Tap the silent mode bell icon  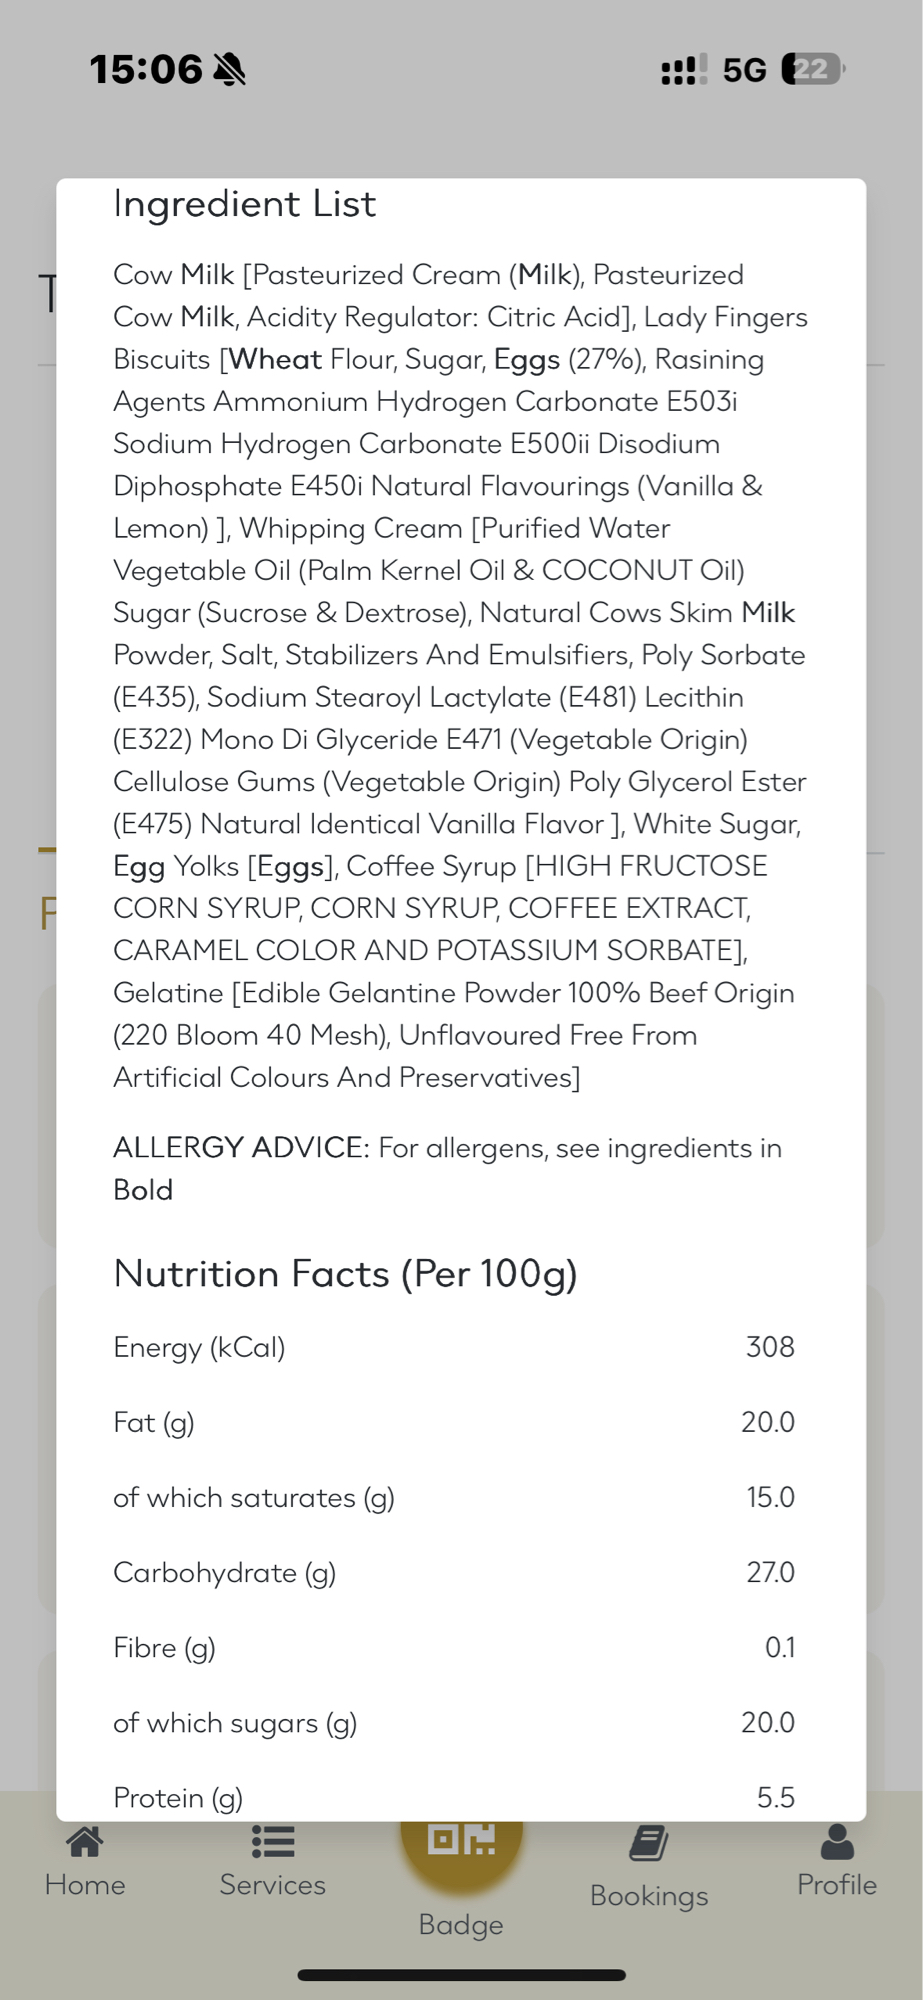click(230, 70)
